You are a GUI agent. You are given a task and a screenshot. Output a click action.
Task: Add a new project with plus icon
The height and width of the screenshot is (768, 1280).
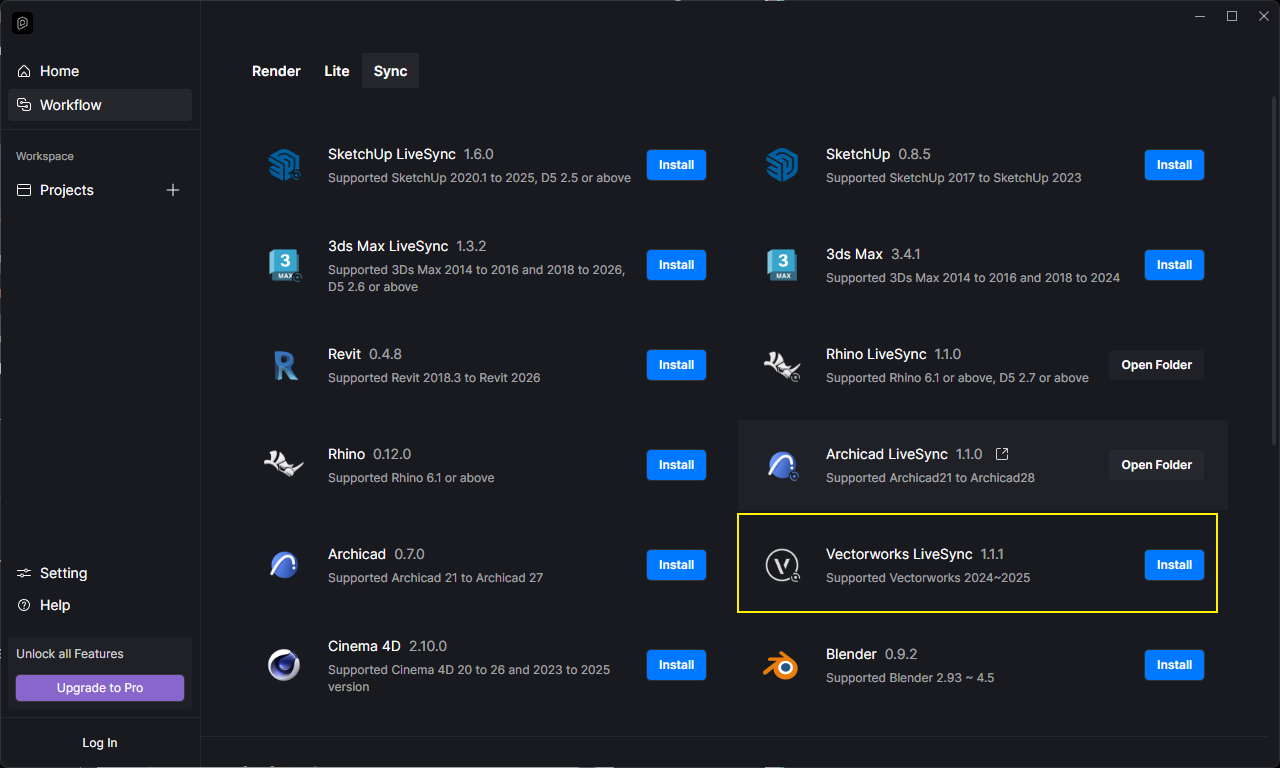[x=173, y=190]
